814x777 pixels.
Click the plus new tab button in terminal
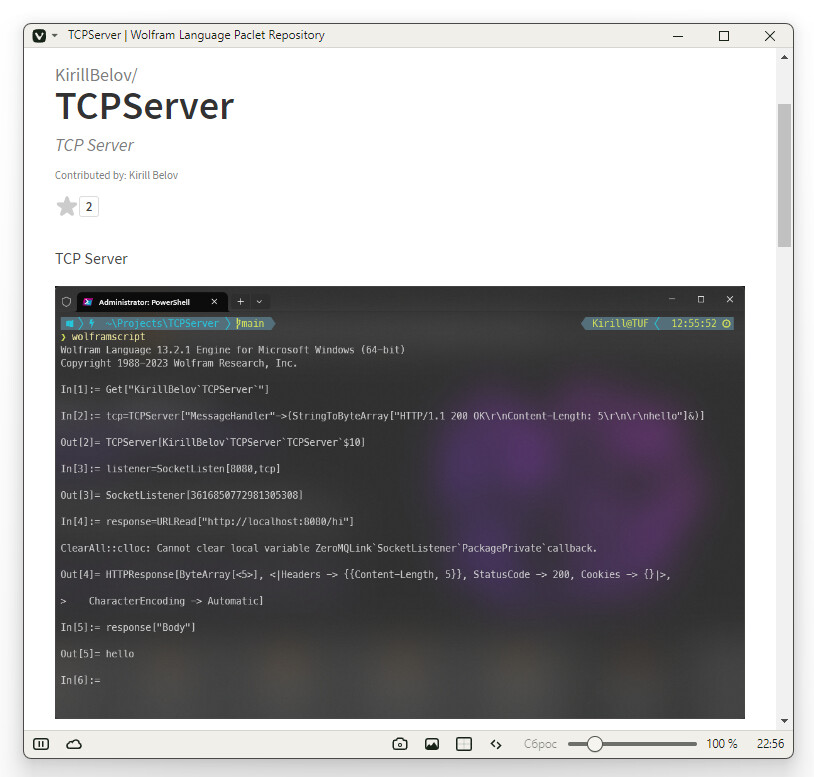pyautogui.click(x=240, y=302)
